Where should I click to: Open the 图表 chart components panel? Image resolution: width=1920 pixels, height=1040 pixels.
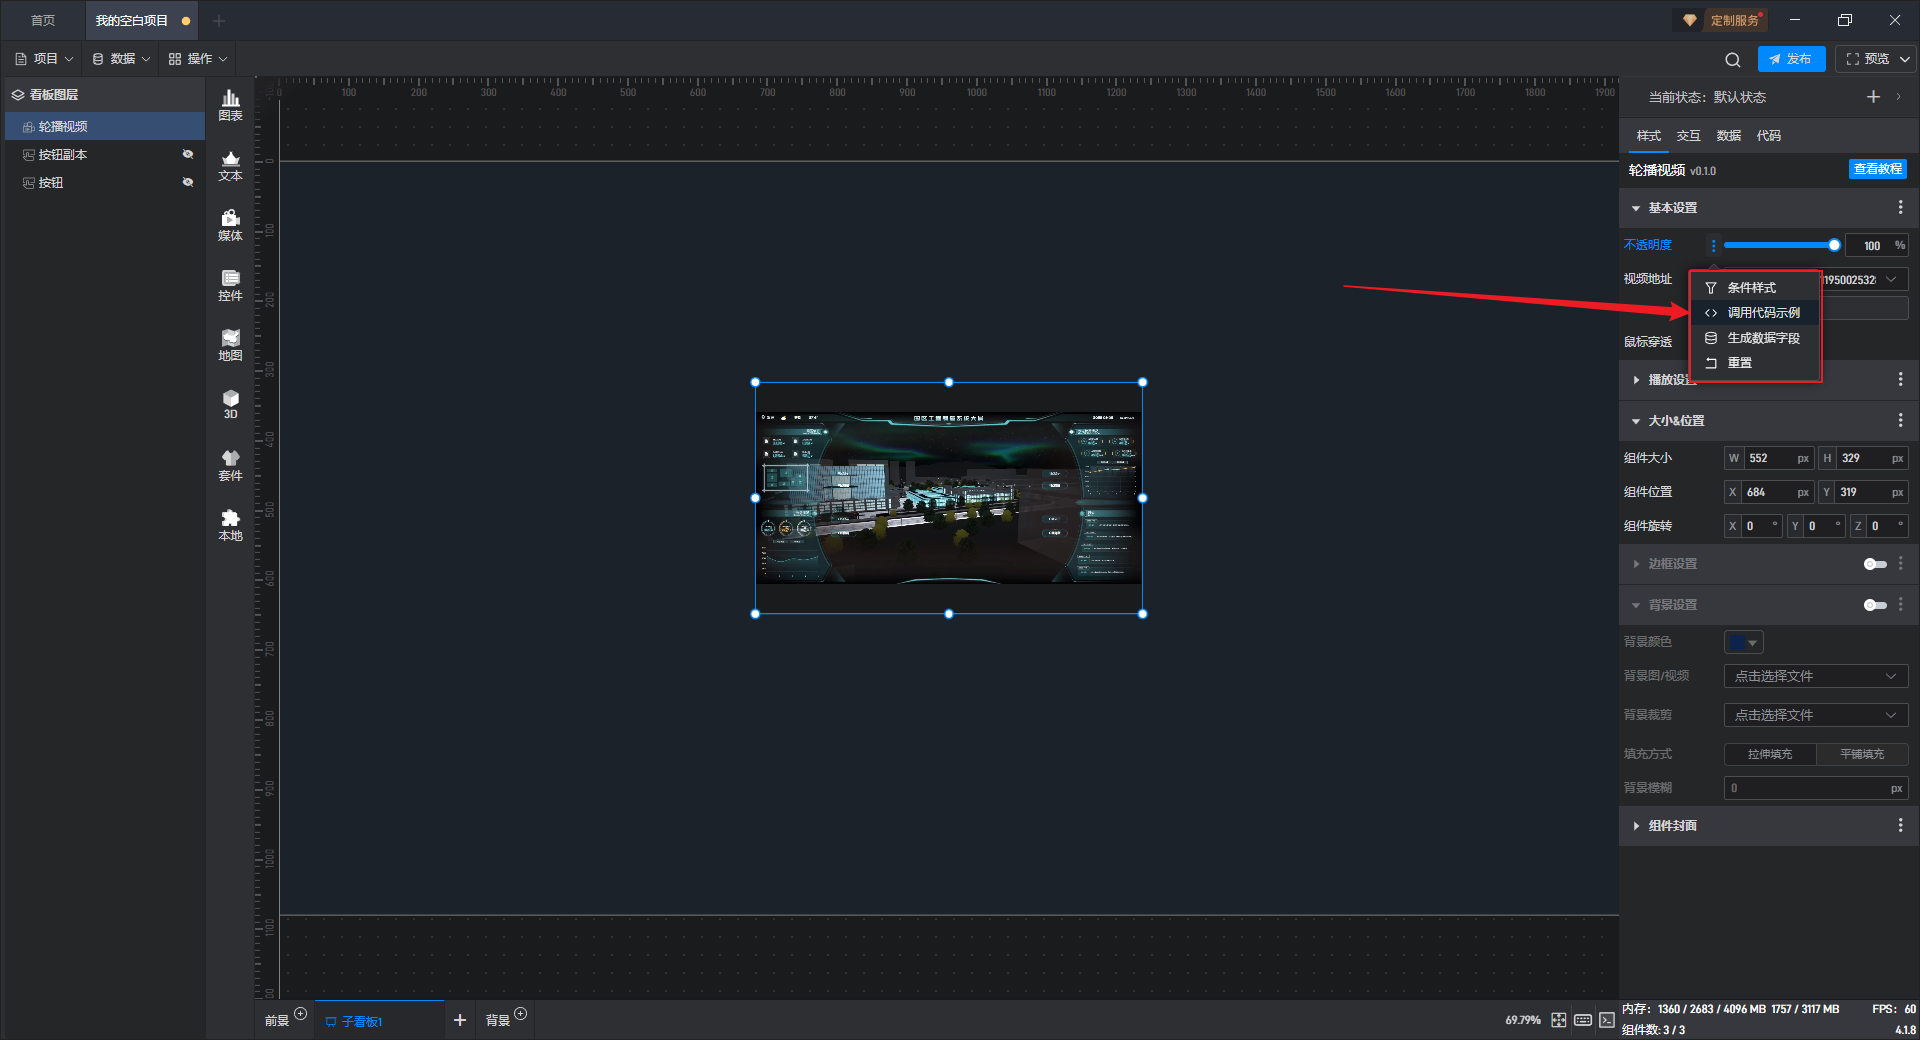pyautogui.click(x=230, y=104)
